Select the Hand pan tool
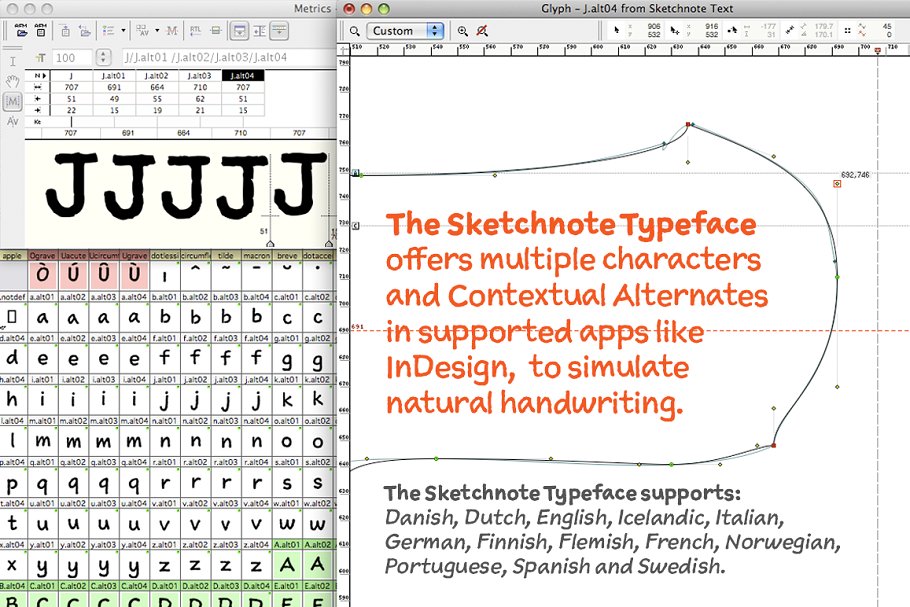 point(12,81)
